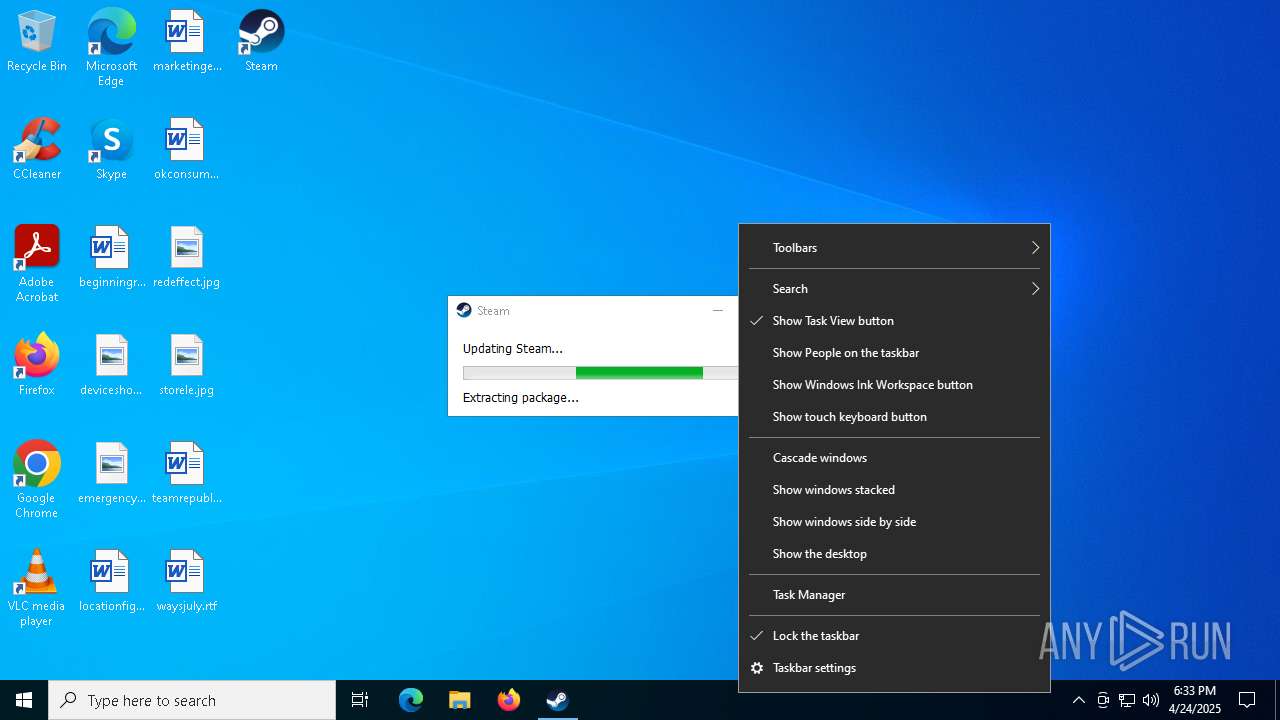This screenshot has width=1280, height=720.
Task: Open Taskbar settings
Action: coord(894,668)
